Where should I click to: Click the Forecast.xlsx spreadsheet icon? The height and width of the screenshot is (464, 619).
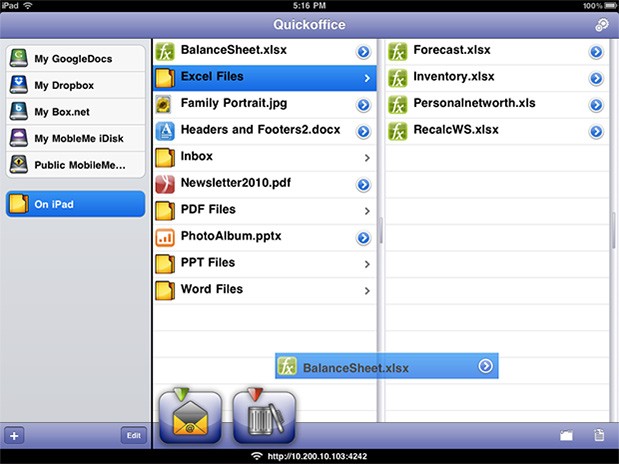[x=398, y=51]
